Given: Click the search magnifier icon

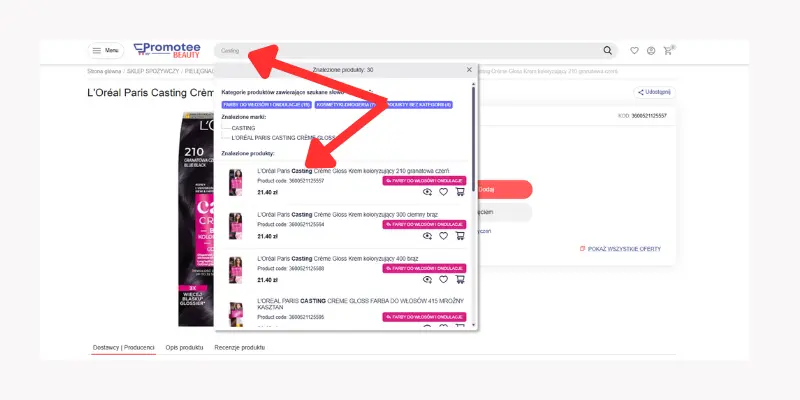Looking at the screenshot, I should (x=607, y=50).
